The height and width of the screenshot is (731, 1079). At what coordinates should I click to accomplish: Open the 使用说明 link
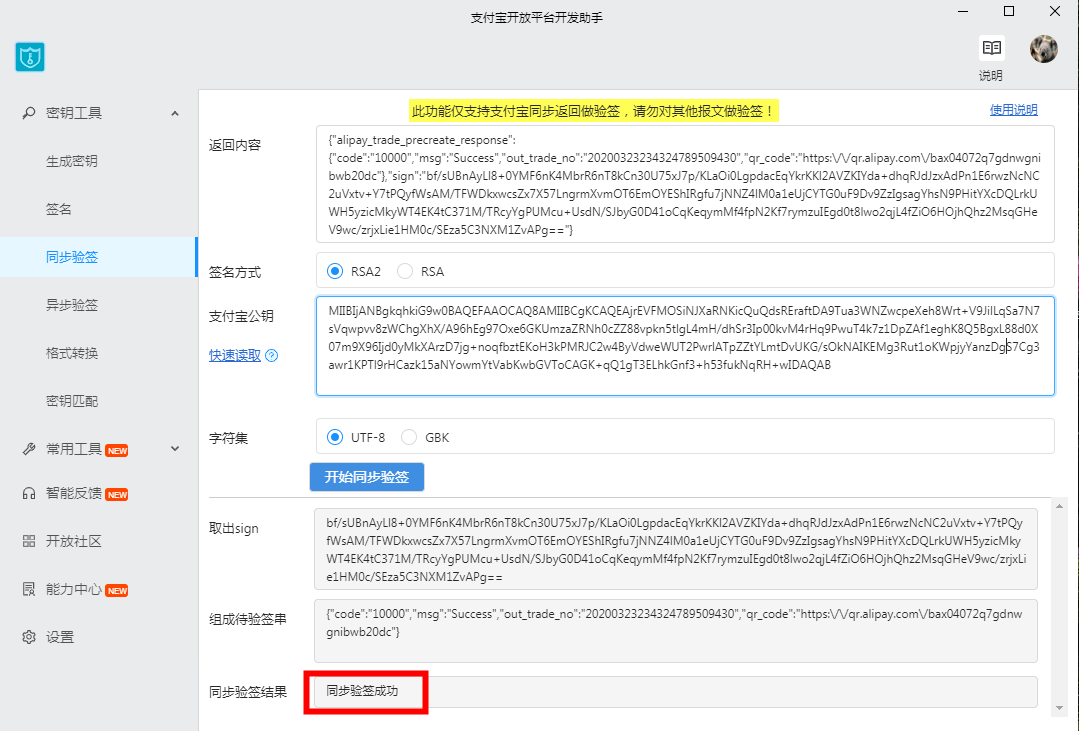point(1013,110)
